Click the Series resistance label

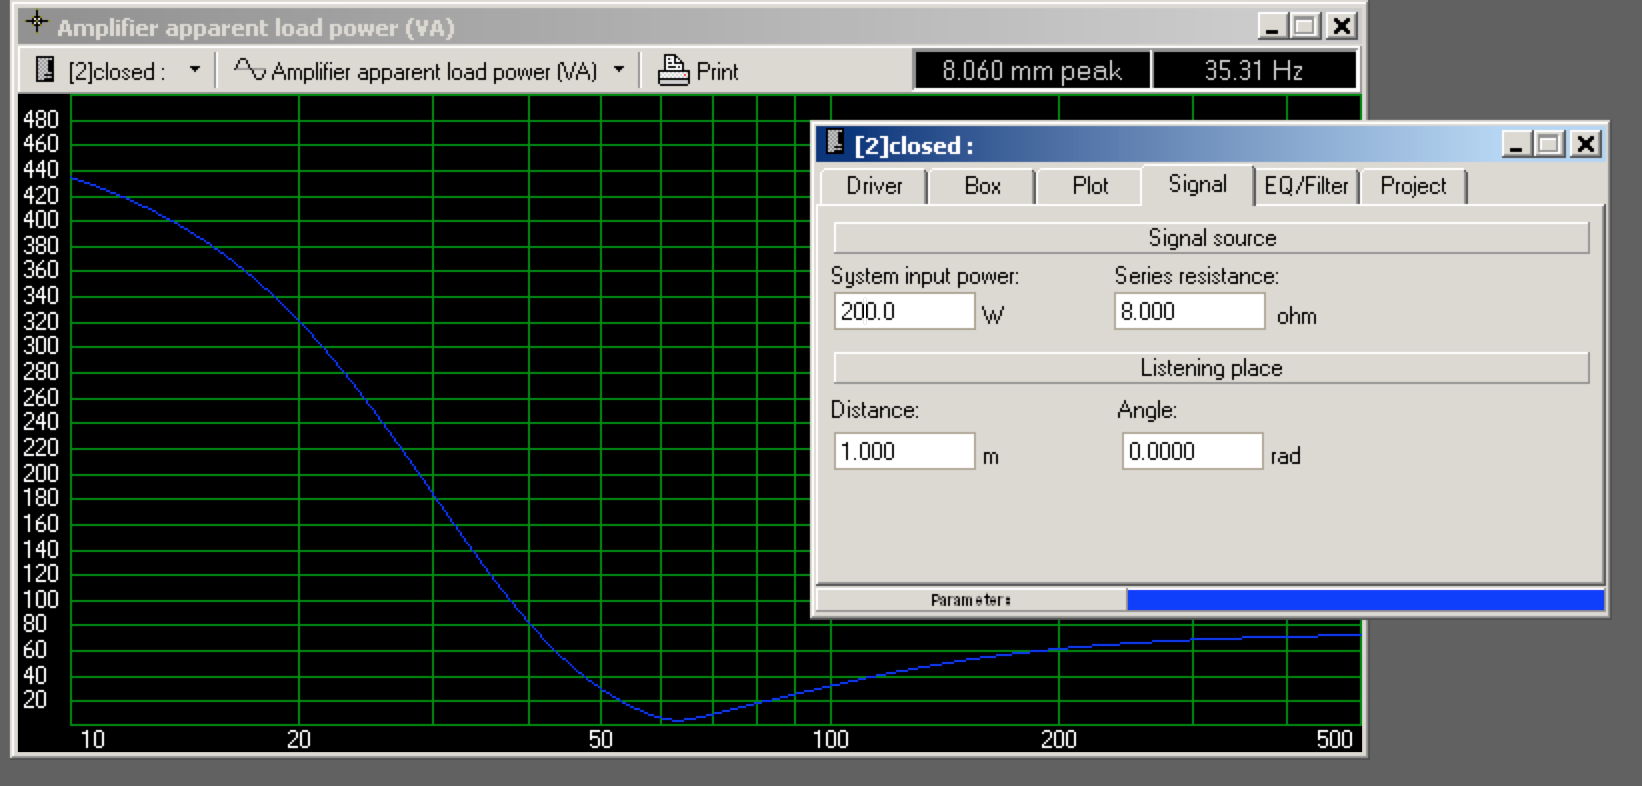[1197, 277]
